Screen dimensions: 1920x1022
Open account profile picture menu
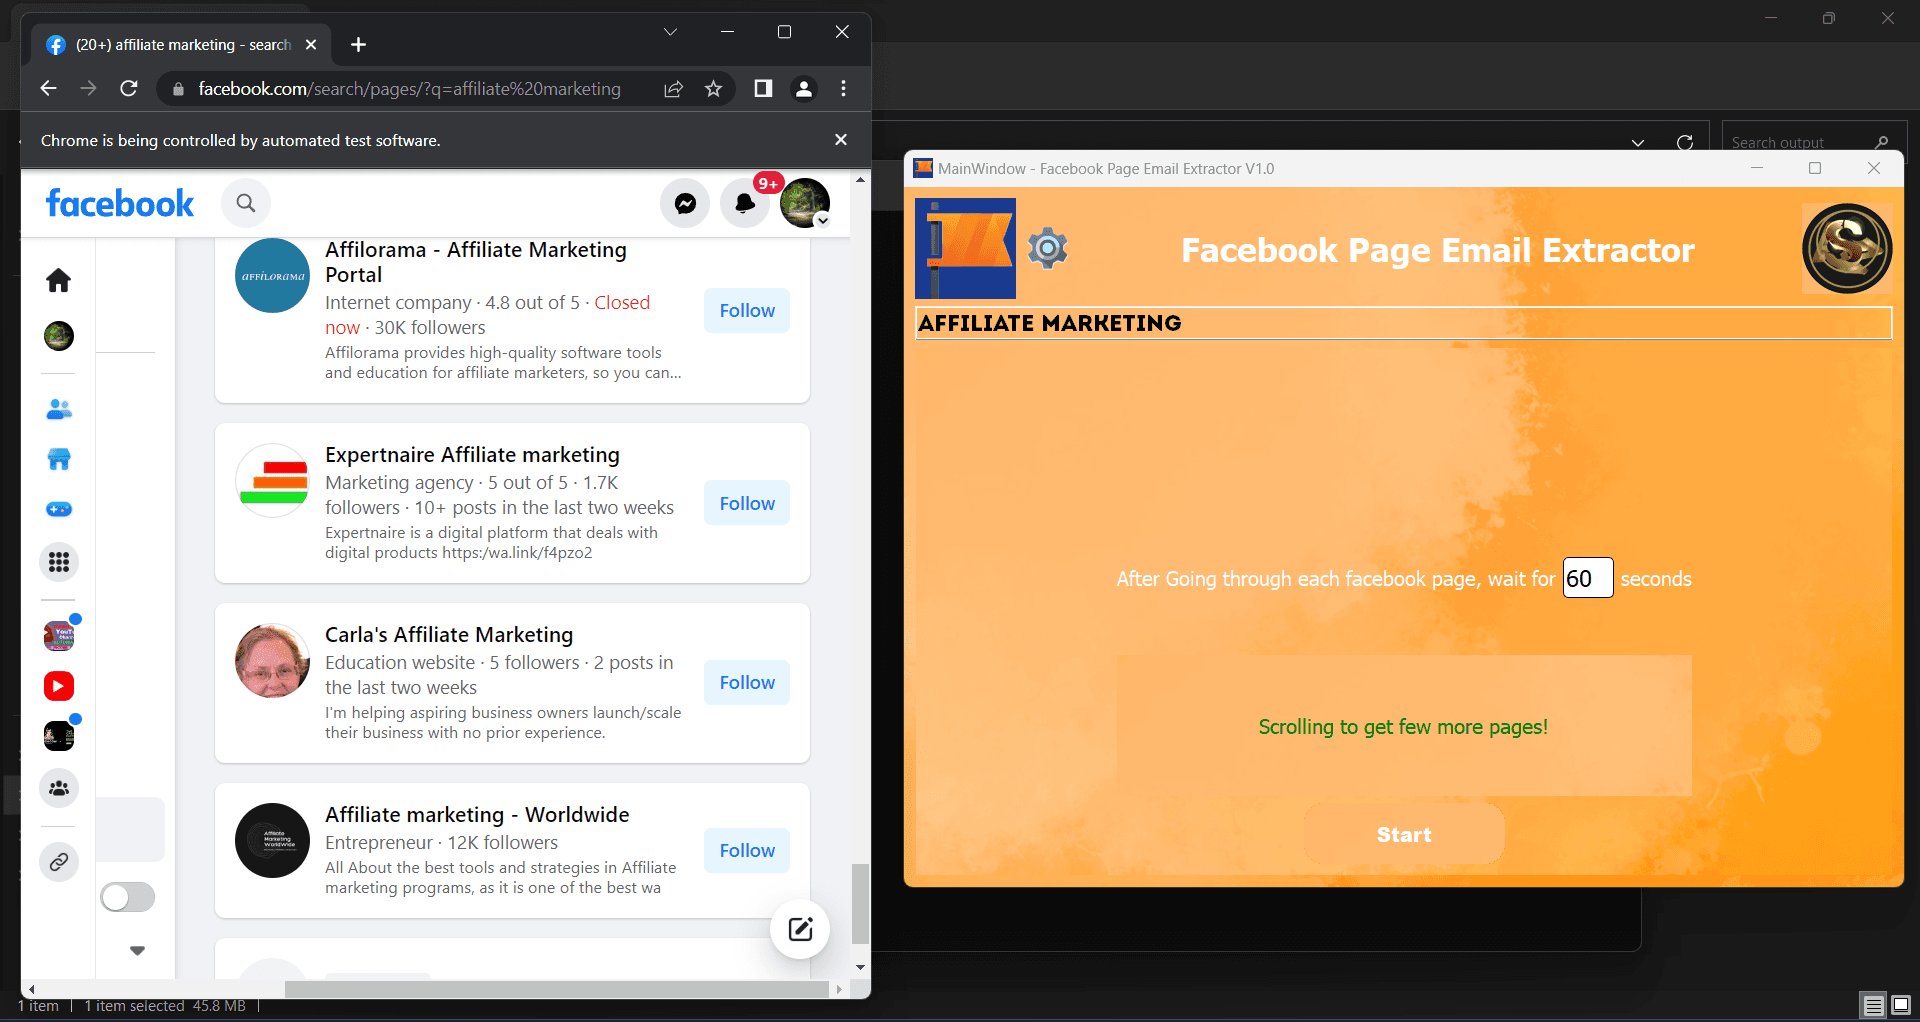(x=805, y=203)
